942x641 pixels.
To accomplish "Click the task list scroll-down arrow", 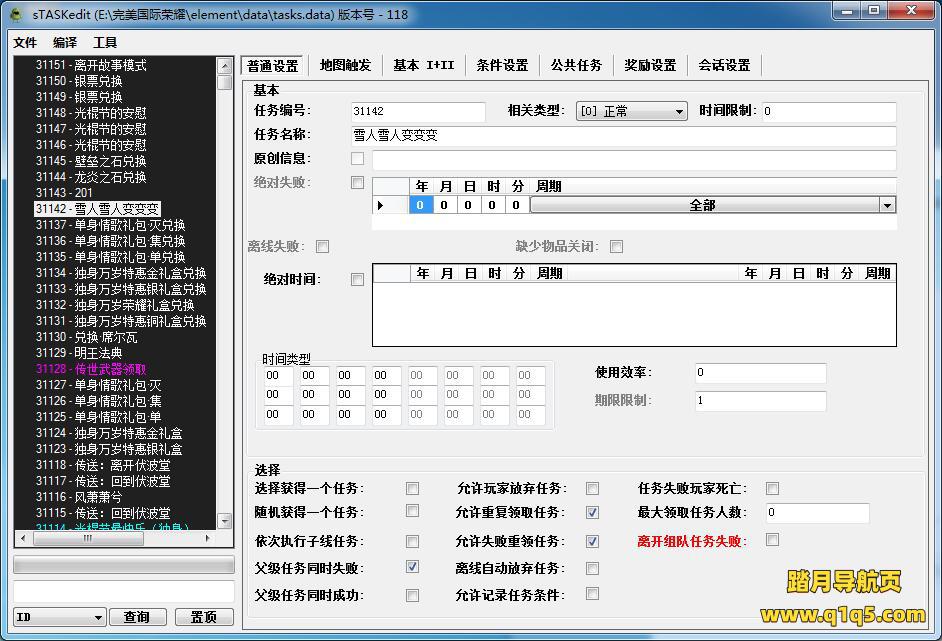I will click(x=225, y=520).
